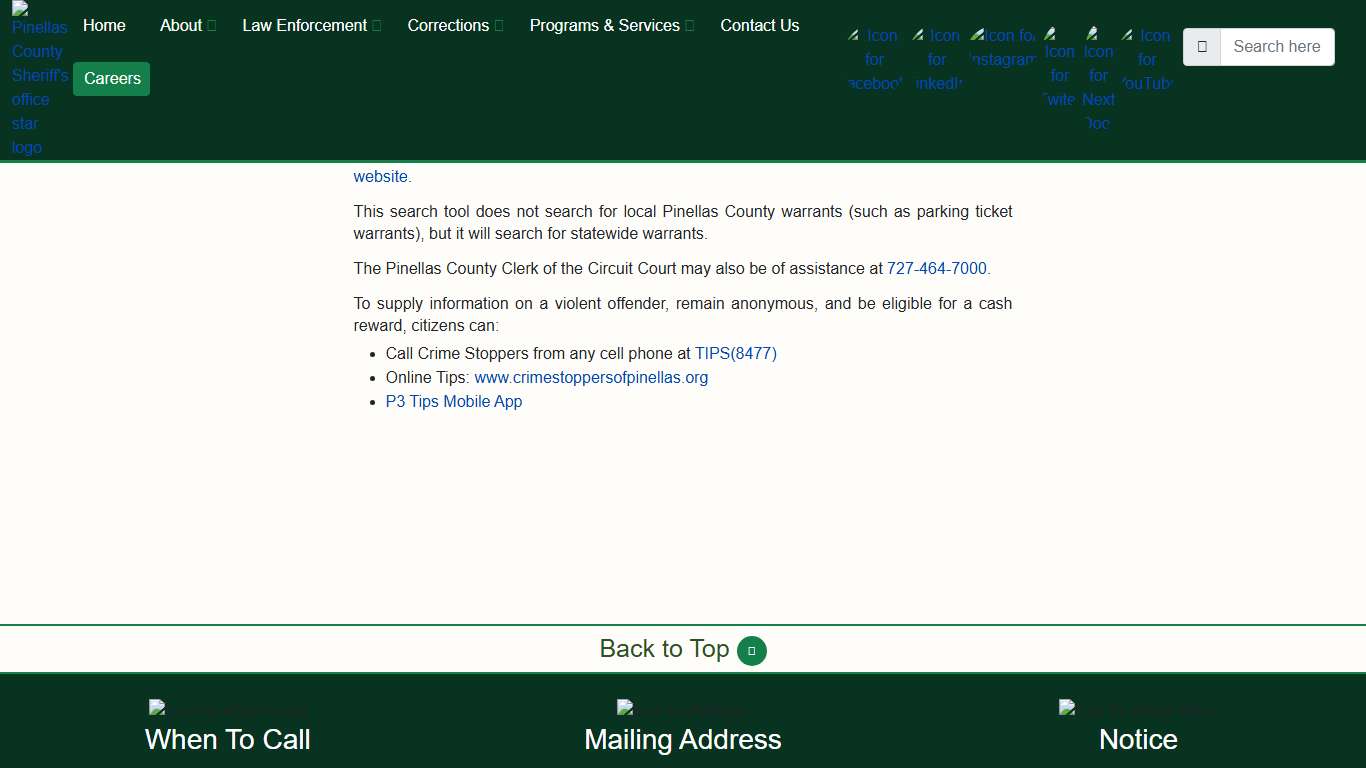This screenshot has width=1366, height=768.
Task: Open the LinkedIn icon link
Action: coord(937,59)
